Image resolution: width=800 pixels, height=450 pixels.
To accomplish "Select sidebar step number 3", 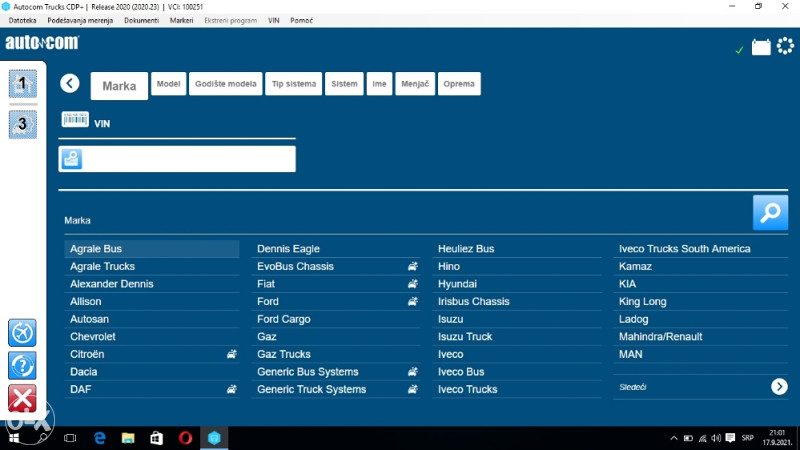I will [22, 123].
